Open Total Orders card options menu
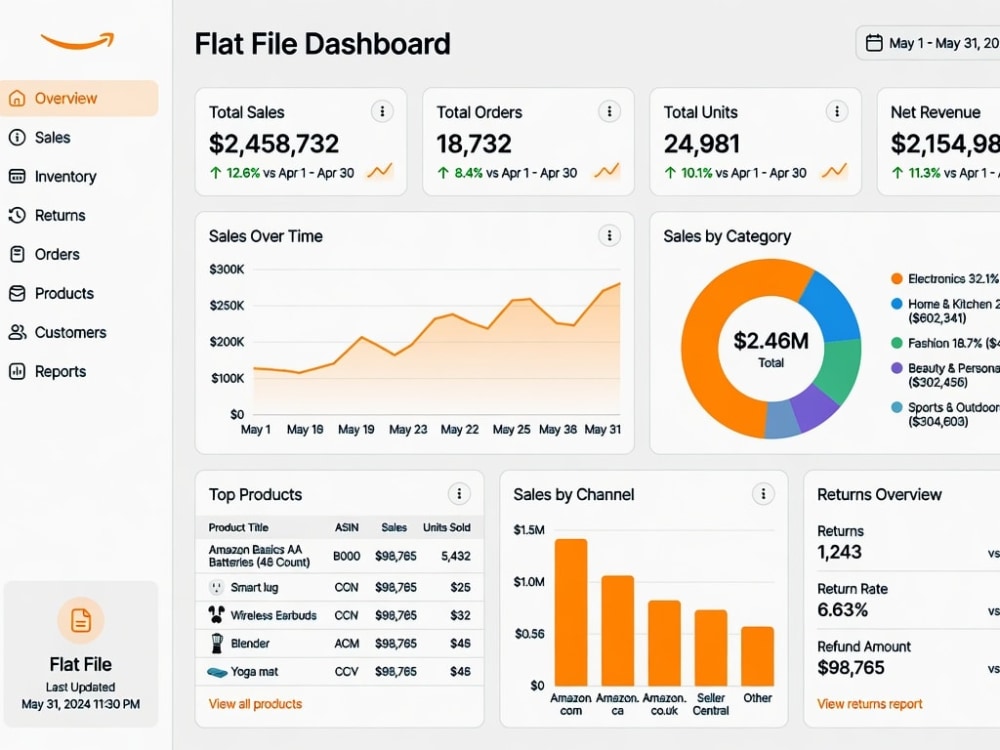The width and height of the screenshot is (1000, 750). coord(609,112)
